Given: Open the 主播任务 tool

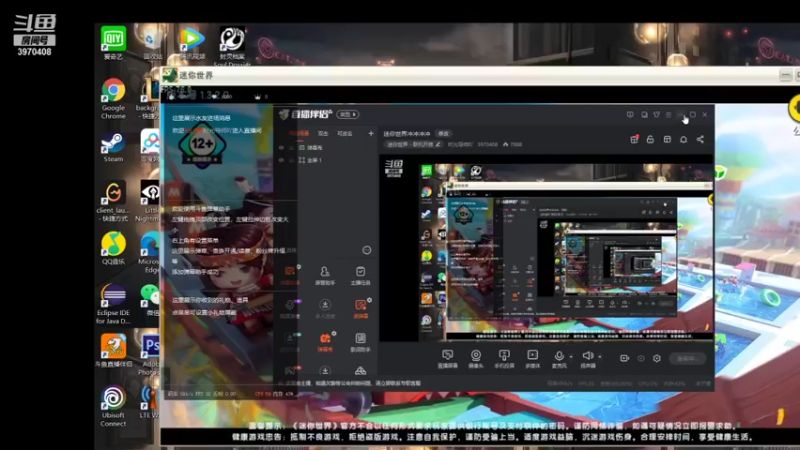Looking at the screenshot, I should click(x=360, y=276).
